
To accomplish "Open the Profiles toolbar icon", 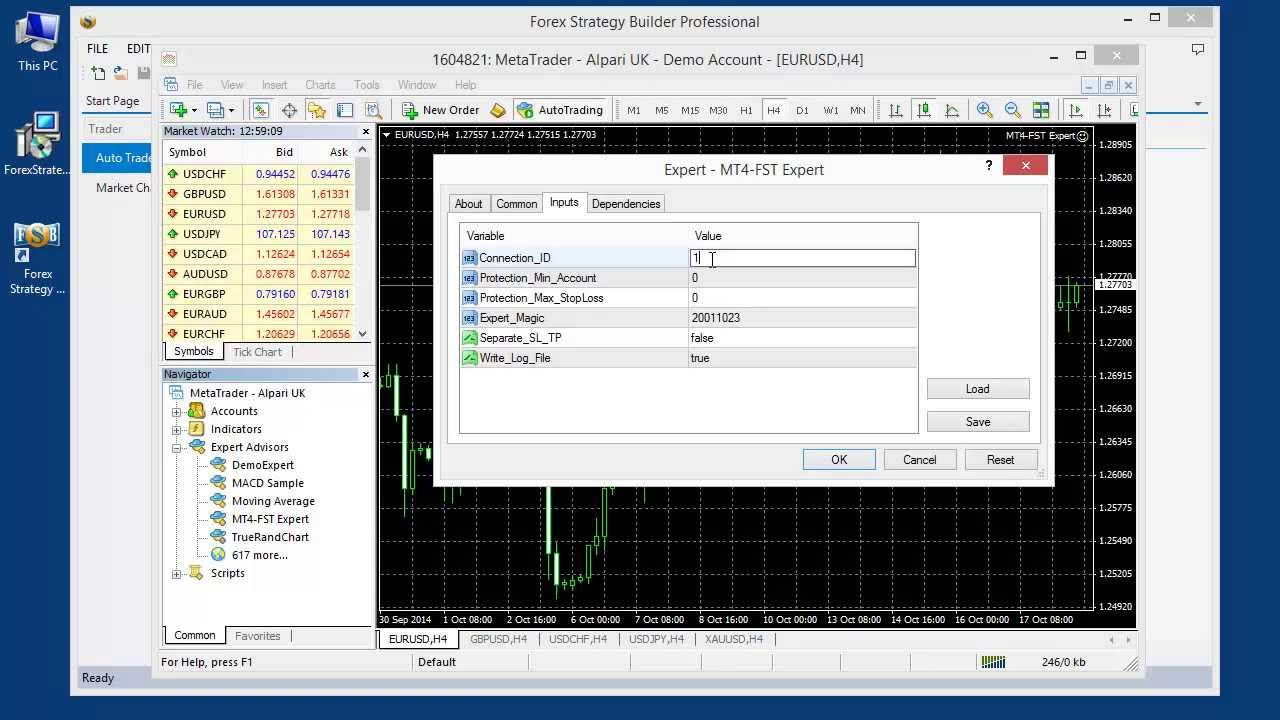I will click(x=215, y=110).
